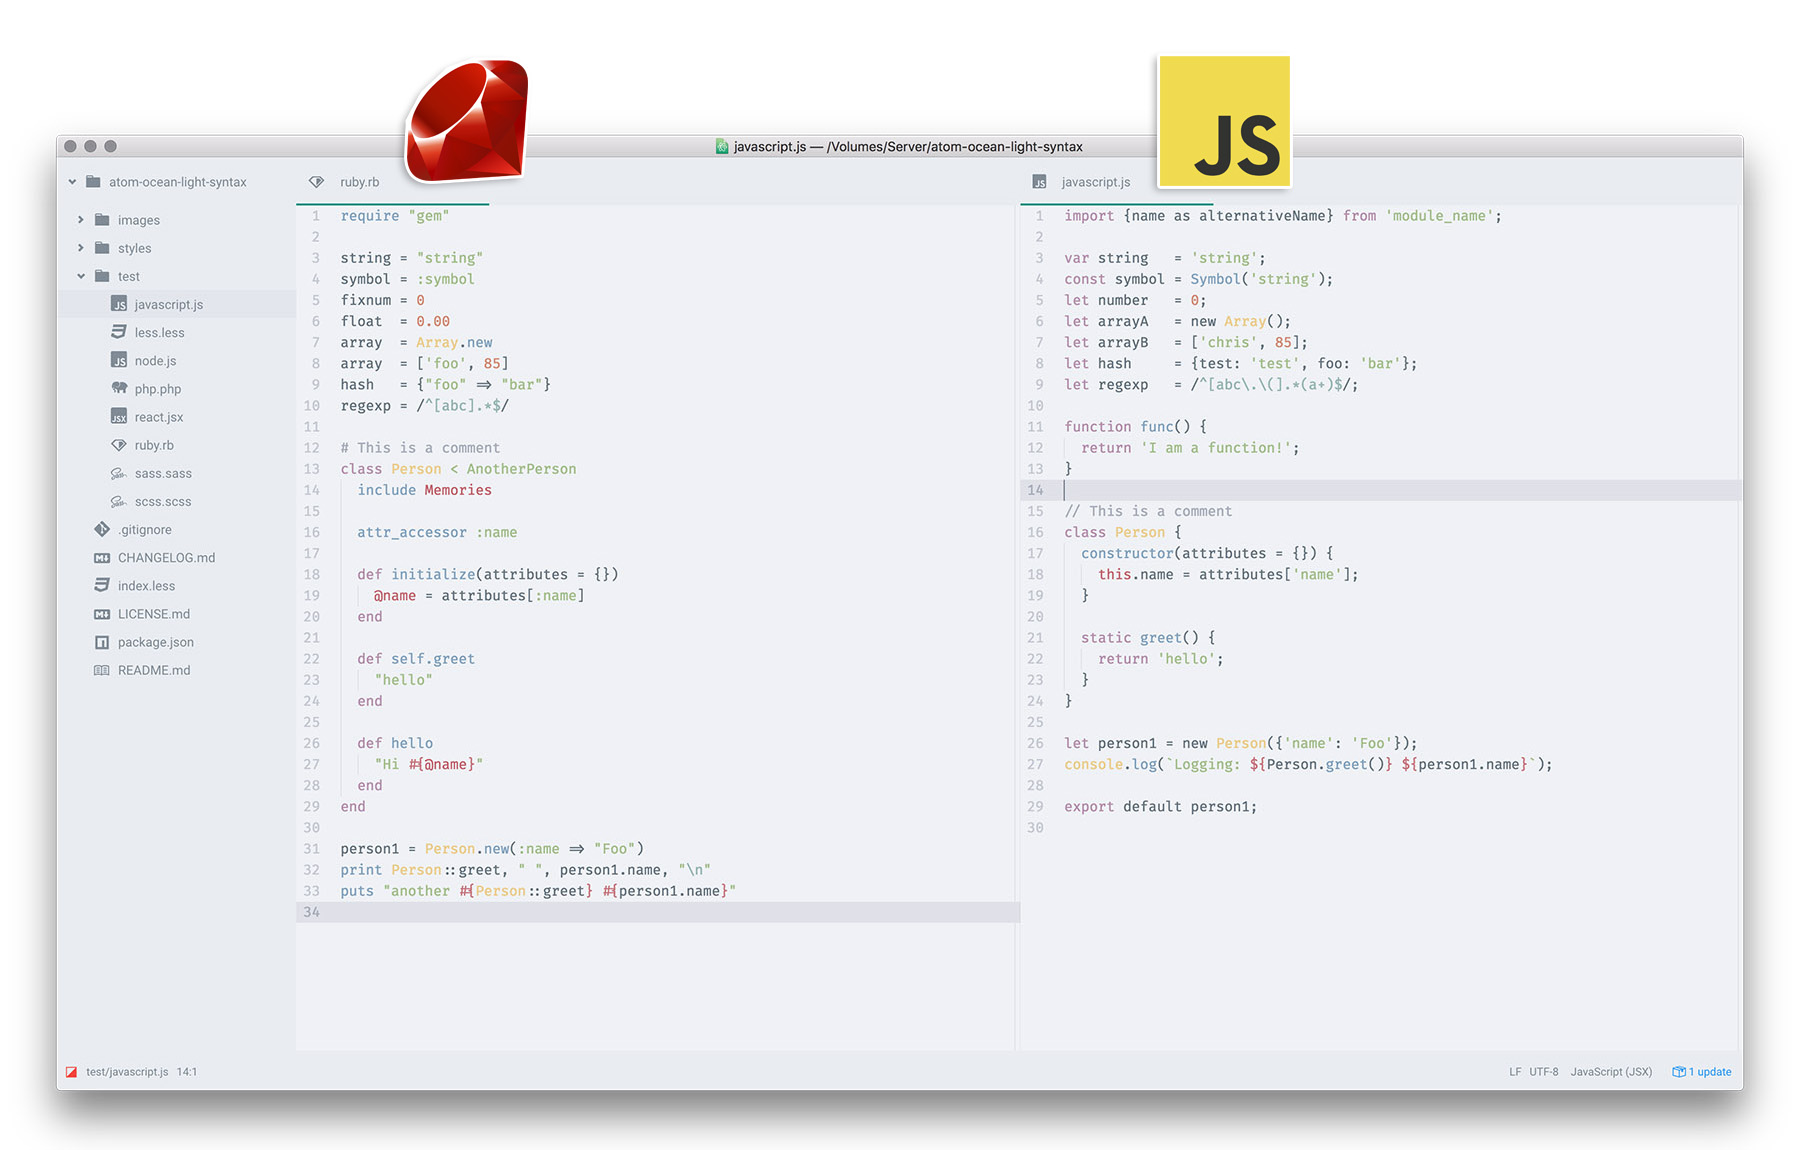Expand the styles folder chevron
The height and width of the screenshot is (1150, 1800).
pyautogui.click(x=81, y=248)
